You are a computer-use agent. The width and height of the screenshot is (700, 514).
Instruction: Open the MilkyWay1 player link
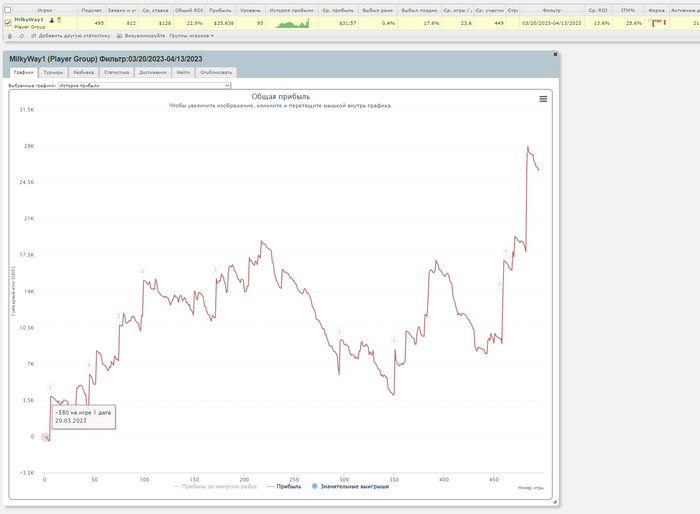pos(29,20)
